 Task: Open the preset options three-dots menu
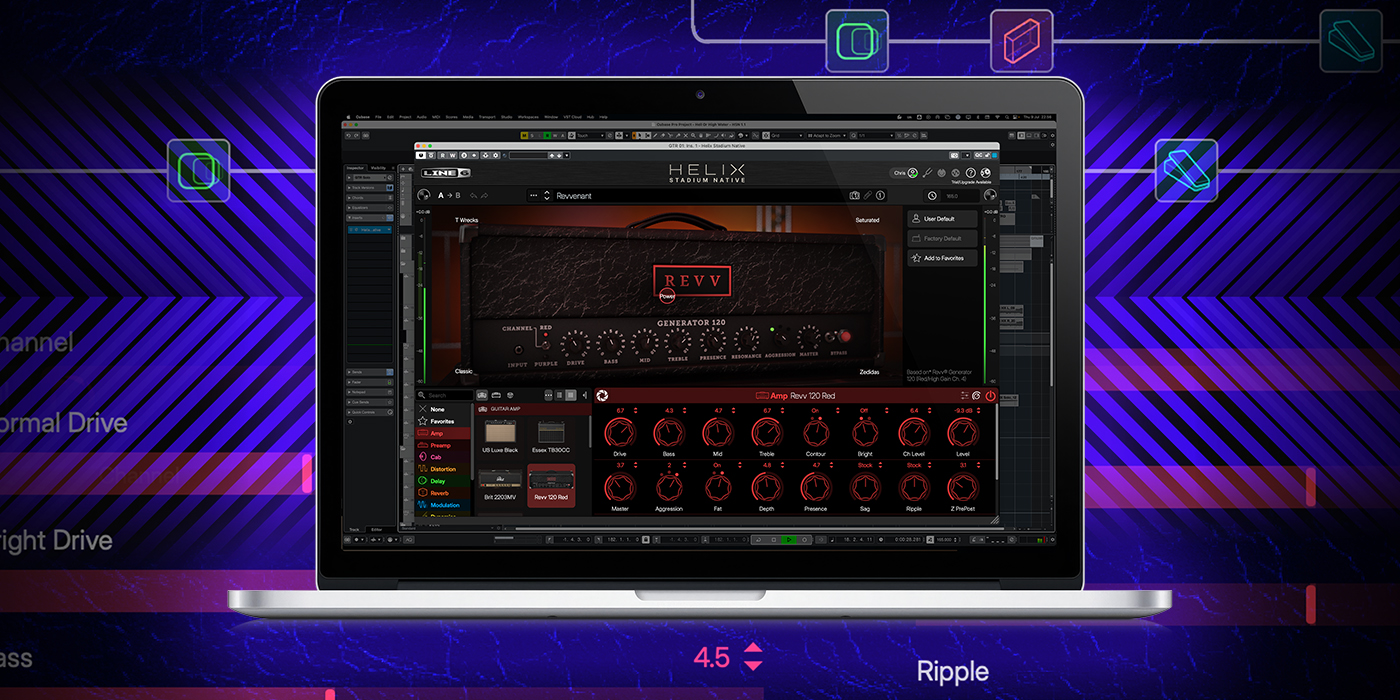click(534, 195)
